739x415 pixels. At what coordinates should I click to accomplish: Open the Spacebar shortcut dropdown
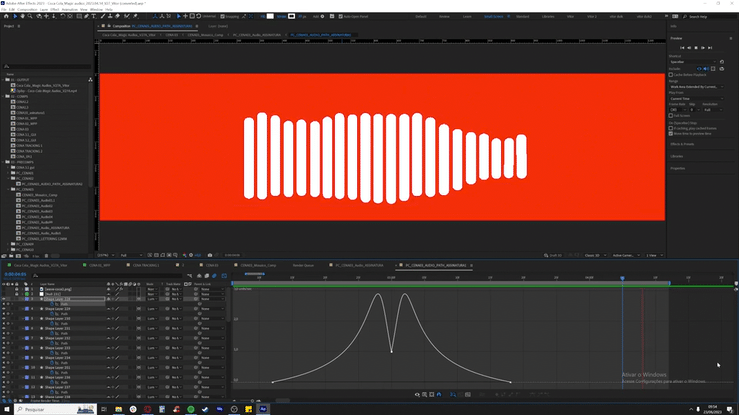coord(692,62)
